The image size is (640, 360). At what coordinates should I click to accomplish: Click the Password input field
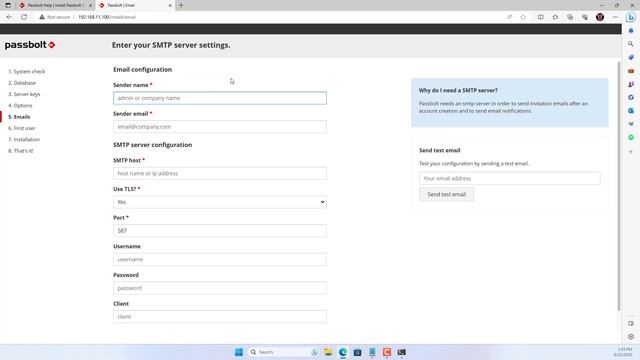tap(220, 288)
